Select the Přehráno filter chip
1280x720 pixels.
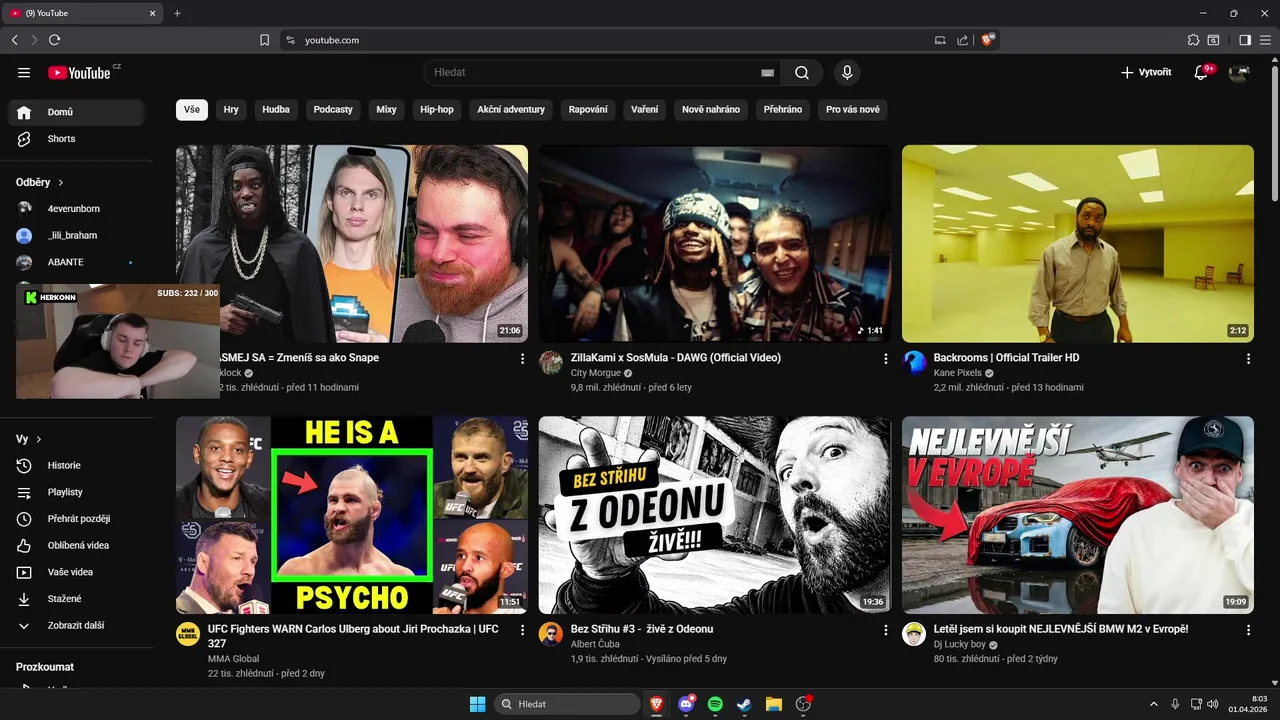783,109
